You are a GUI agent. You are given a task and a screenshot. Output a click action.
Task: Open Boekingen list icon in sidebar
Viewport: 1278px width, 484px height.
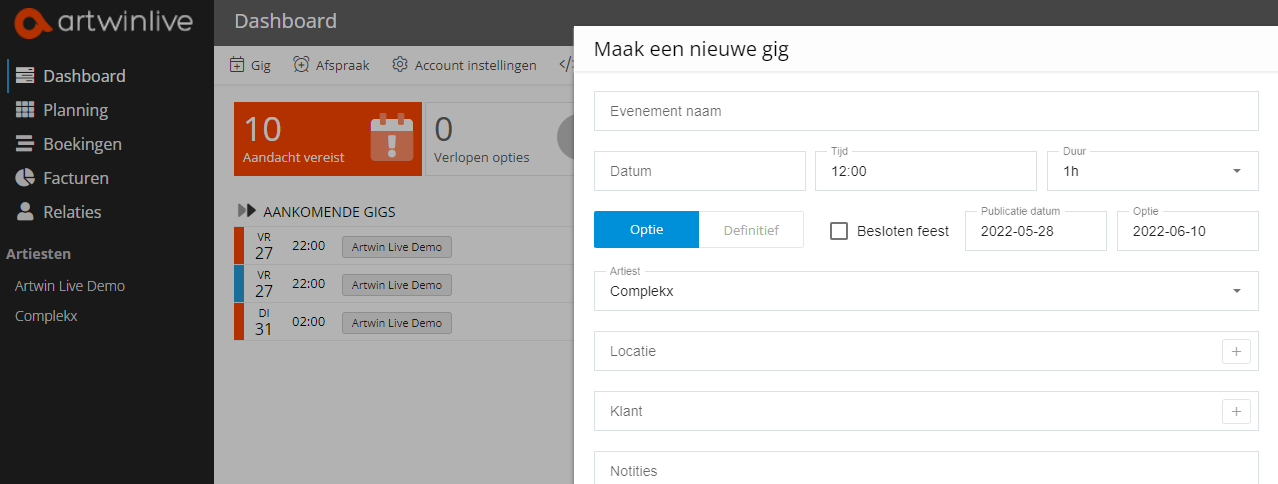click(25, 144)
